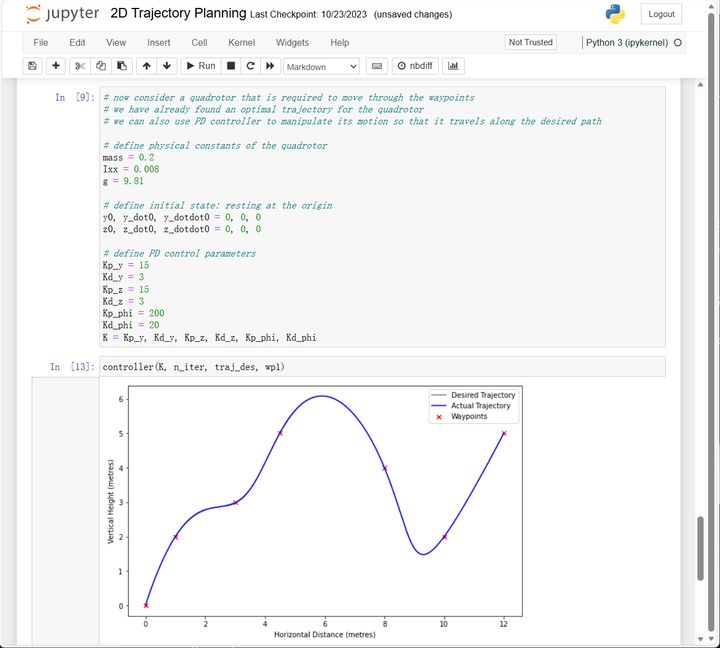Toggle the Not Trusted notebook status
720x648 pixels.
tap(530, 42)
